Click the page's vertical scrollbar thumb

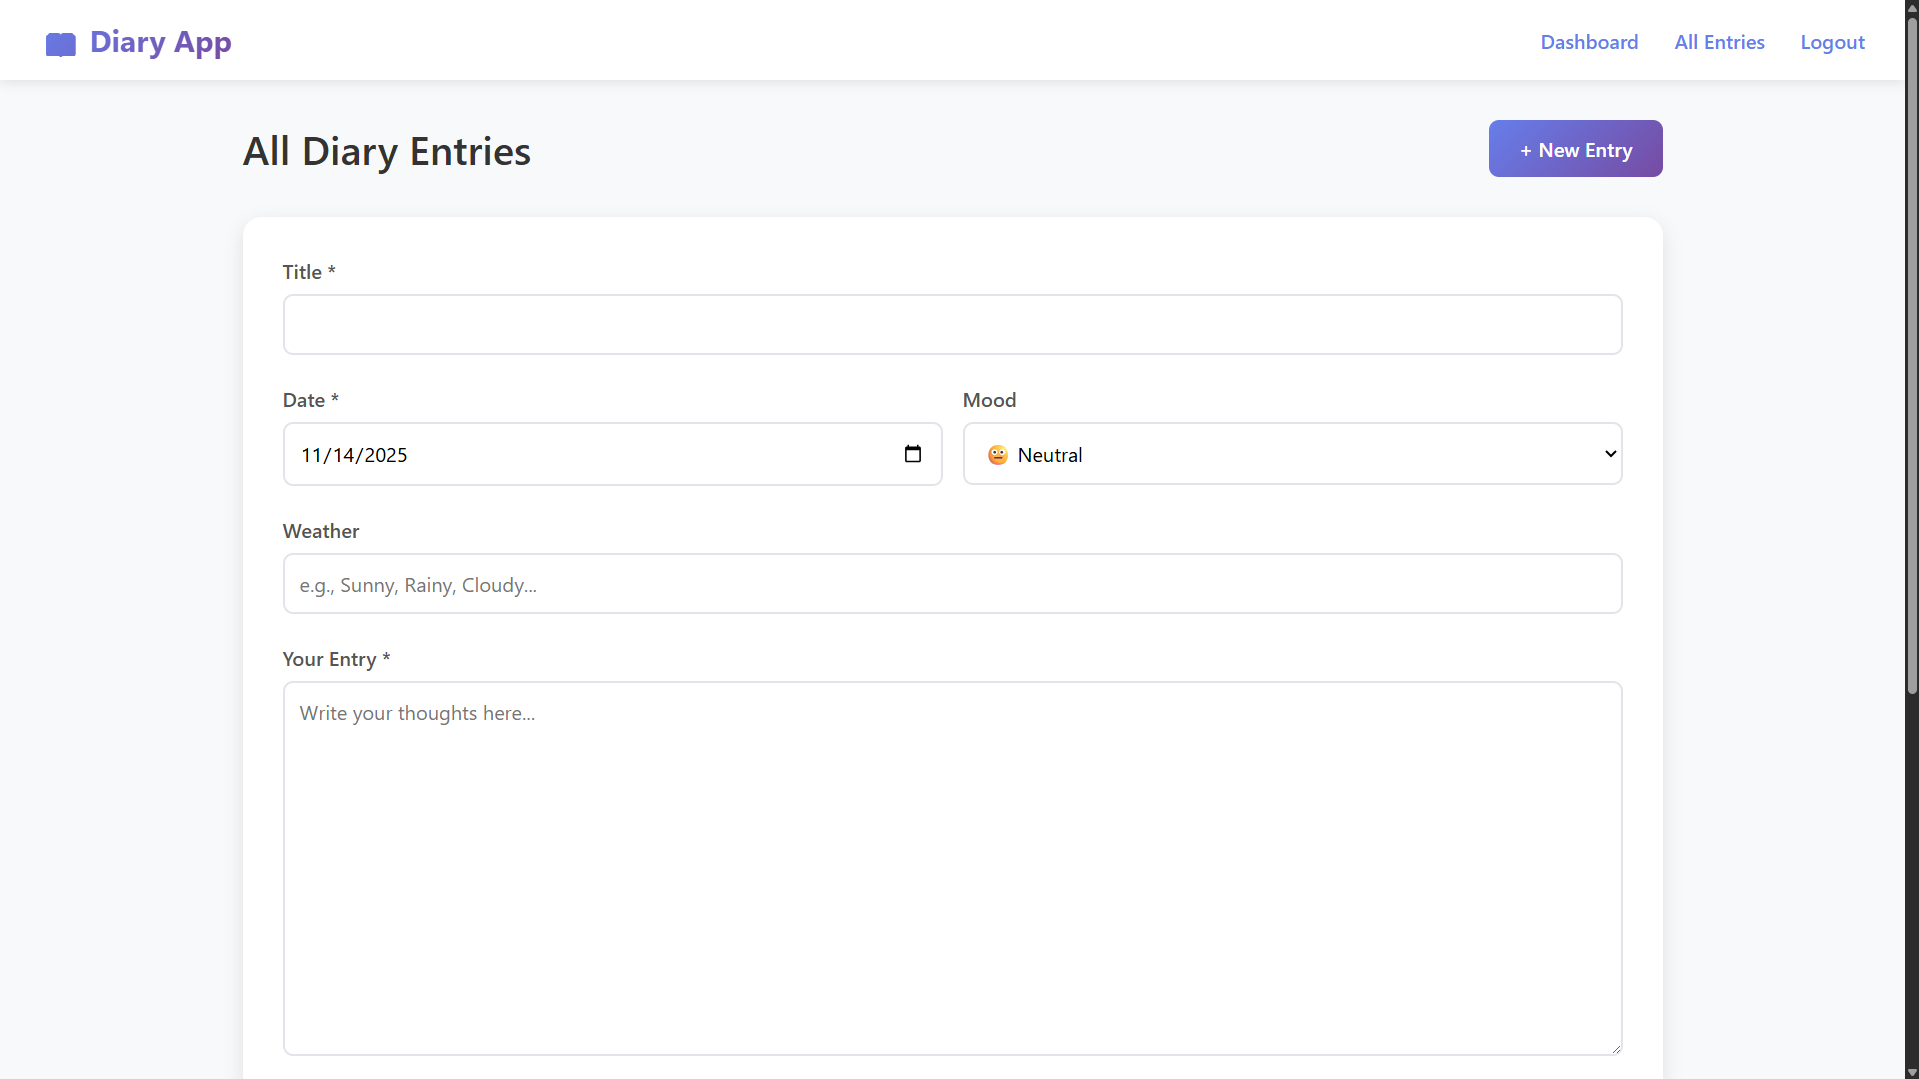coord(1911,350)
